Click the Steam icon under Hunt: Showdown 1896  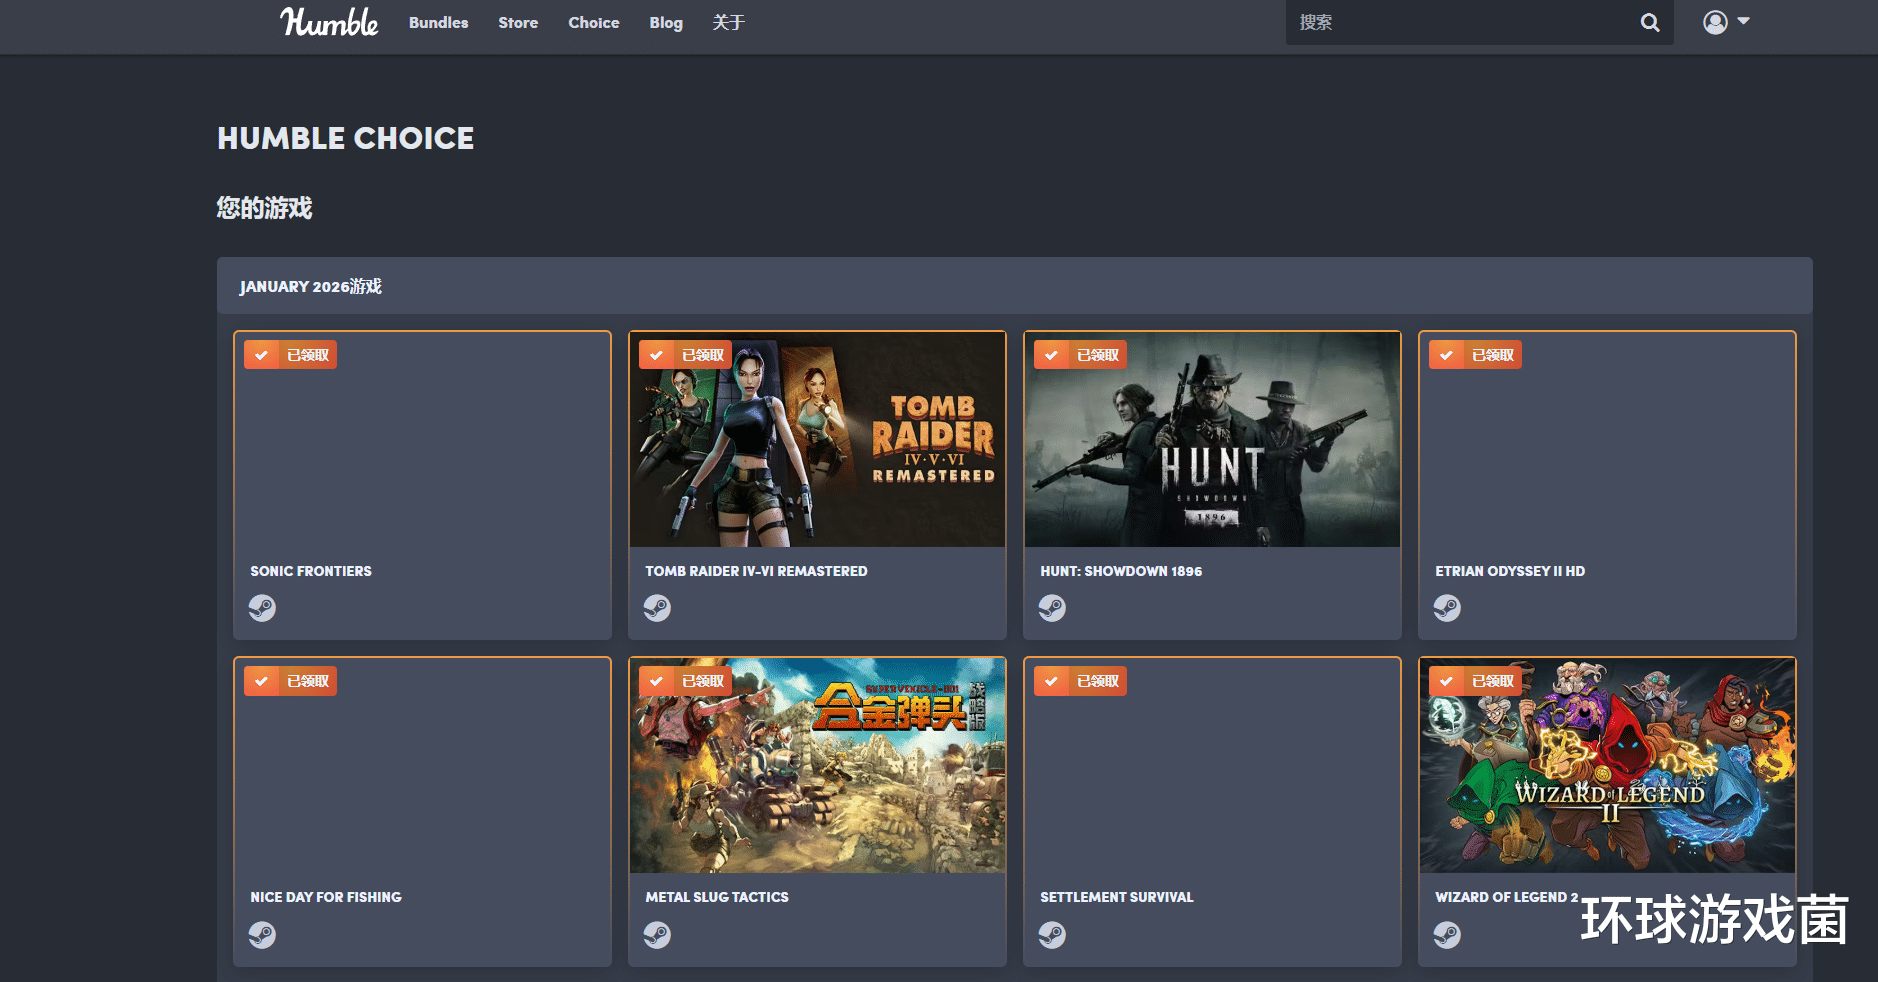(1052, 608)
